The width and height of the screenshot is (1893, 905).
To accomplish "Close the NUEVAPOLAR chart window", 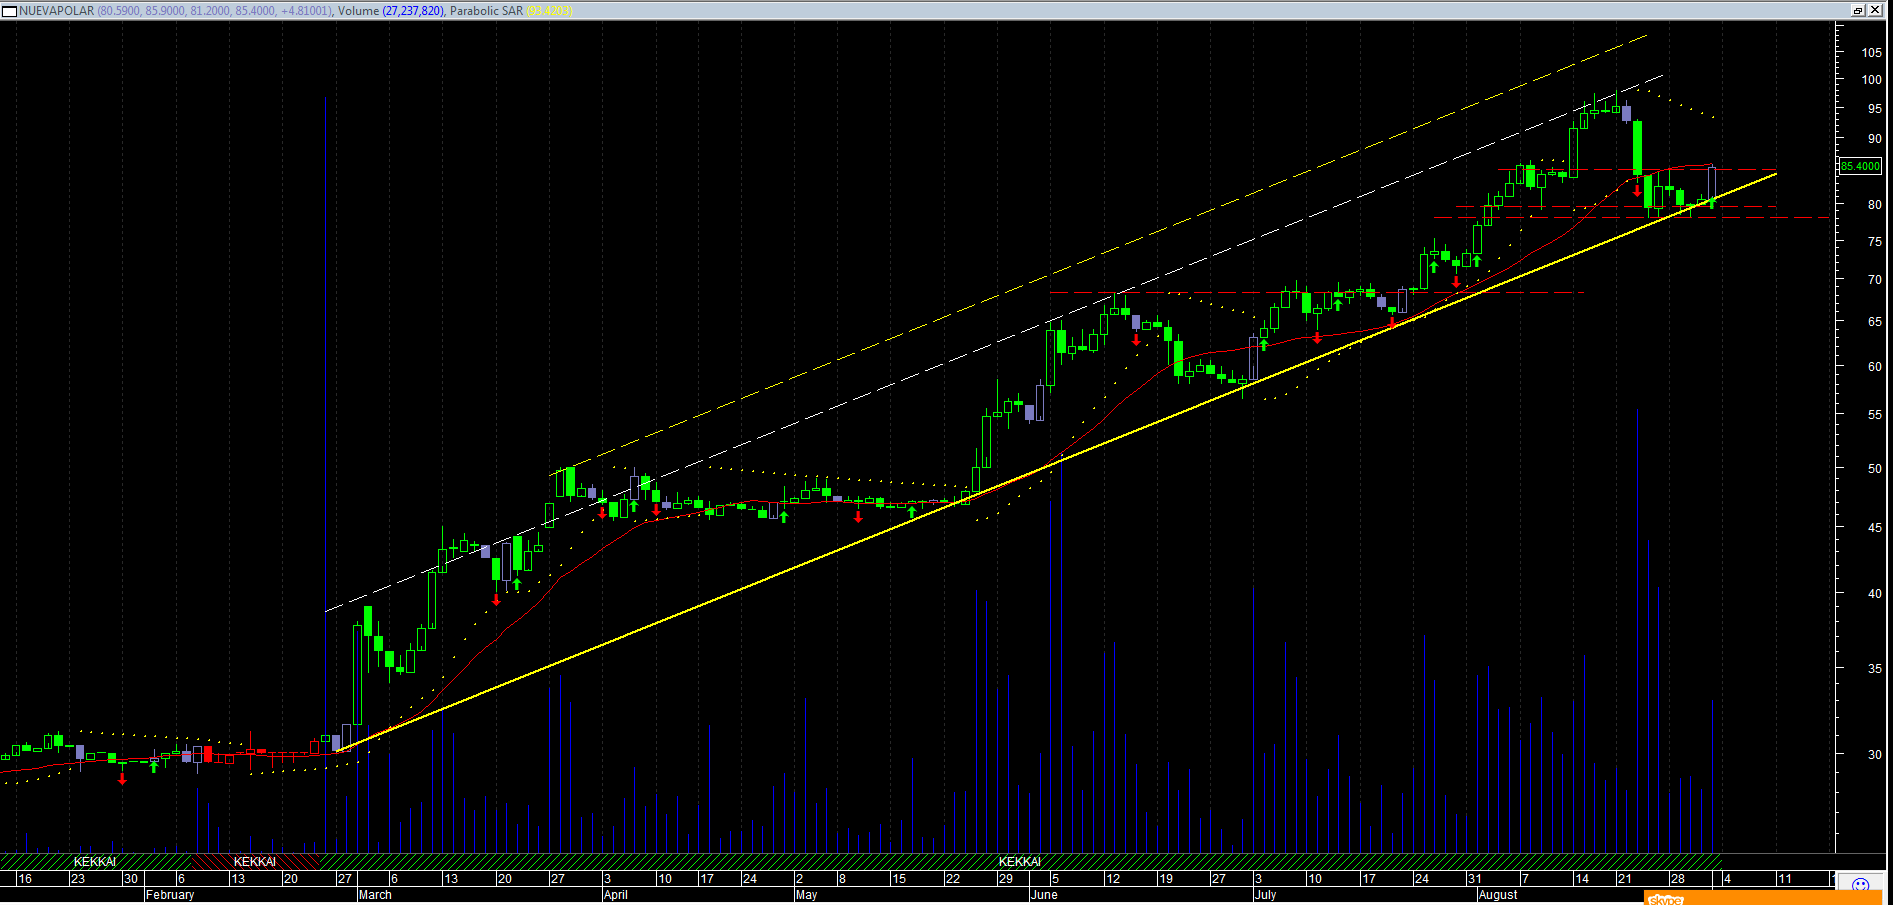I will coord(1875,10).
